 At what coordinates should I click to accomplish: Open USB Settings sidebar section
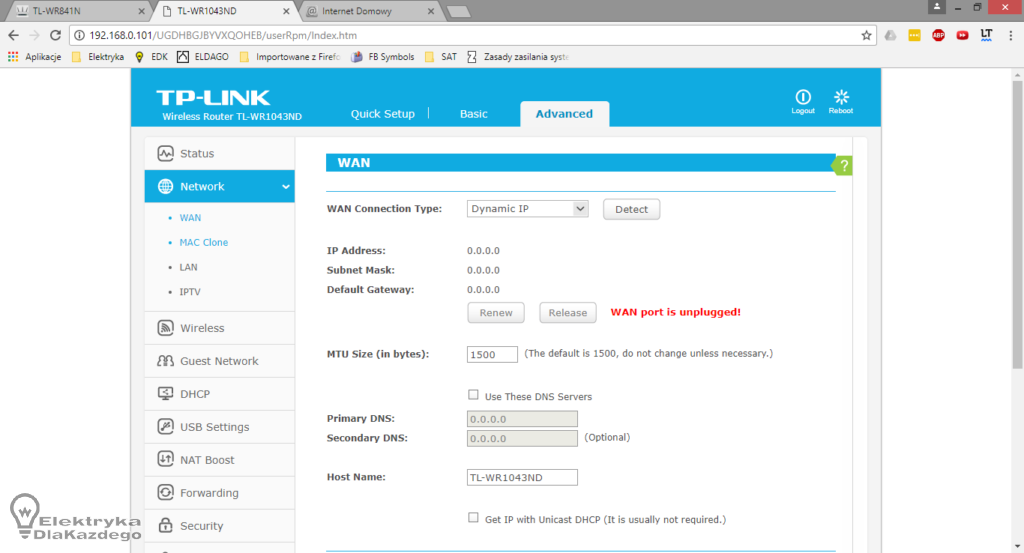click(214, 427)
